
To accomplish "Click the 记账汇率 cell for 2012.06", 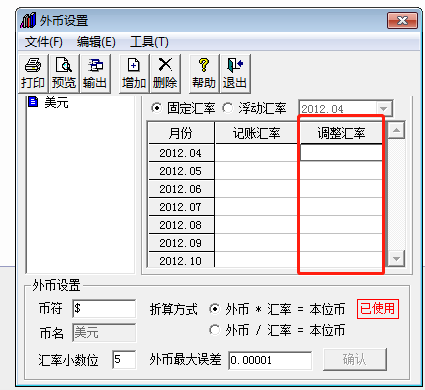I will click(256, 189).
